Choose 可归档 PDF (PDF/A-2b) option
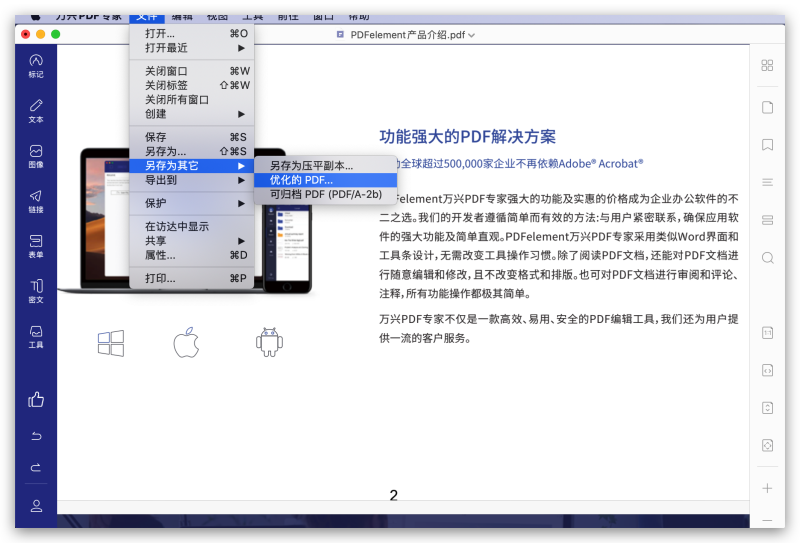800x543 pixels. [x=326, y=194]
